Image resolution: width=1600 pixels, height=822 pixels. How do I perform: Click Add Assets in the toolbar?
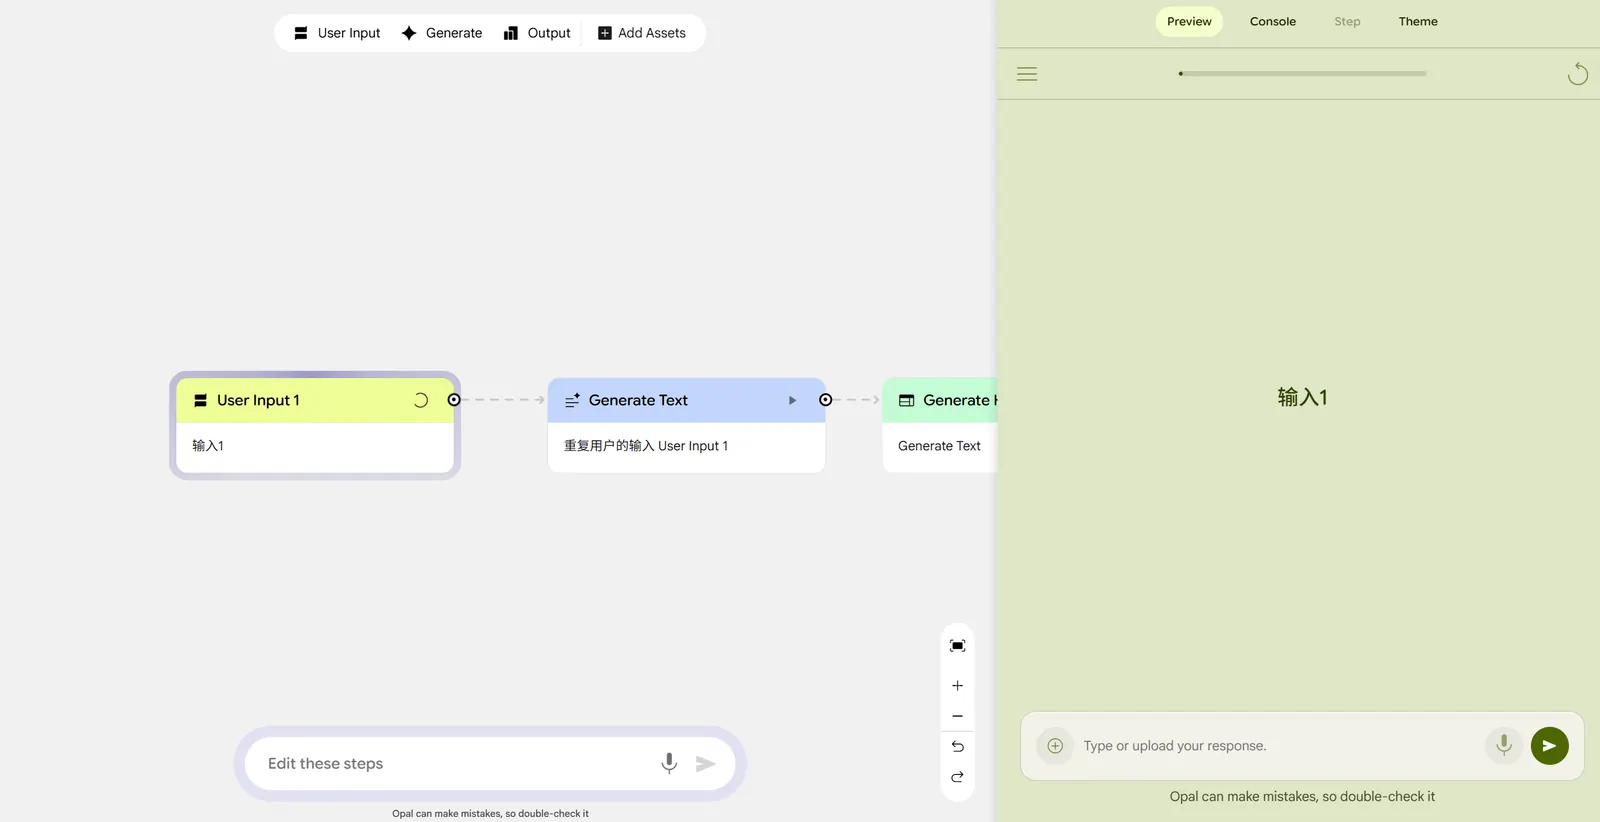[x=642, y=33]
